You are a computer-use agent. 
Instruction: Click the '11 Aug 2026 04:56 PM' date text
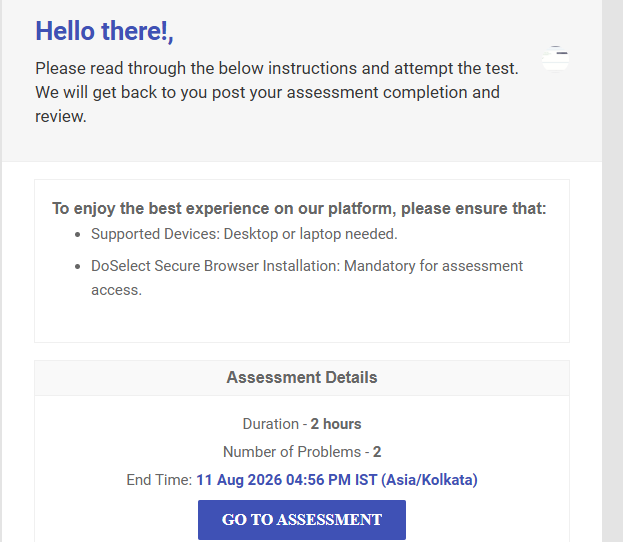tap(273, 480)
